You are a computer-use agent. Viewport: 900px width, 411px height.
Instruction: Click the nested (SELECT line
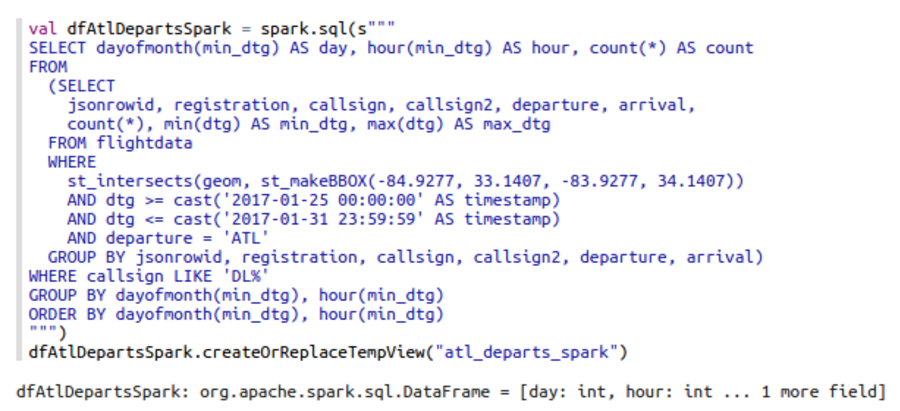pos(82,86)
